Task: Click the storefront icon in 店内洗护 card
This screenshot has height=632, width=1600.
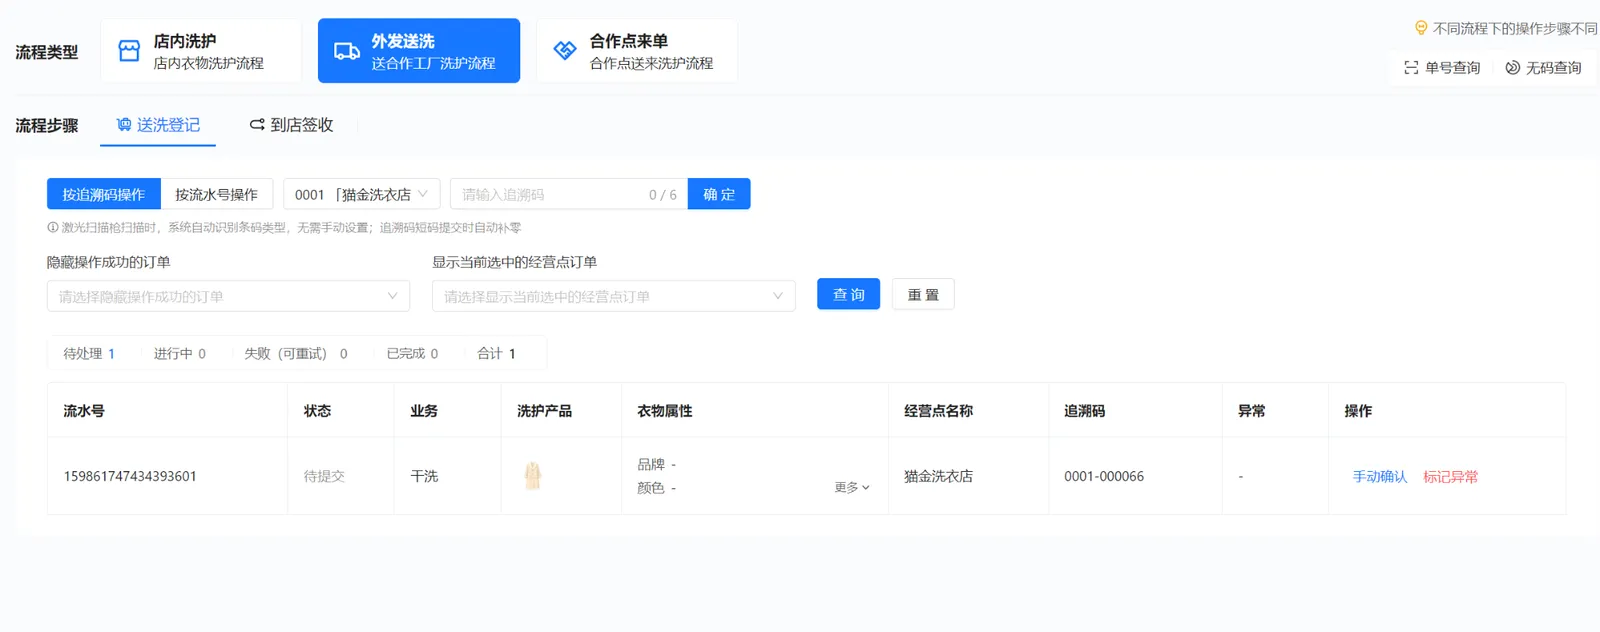Action: [x=129, y=51]
